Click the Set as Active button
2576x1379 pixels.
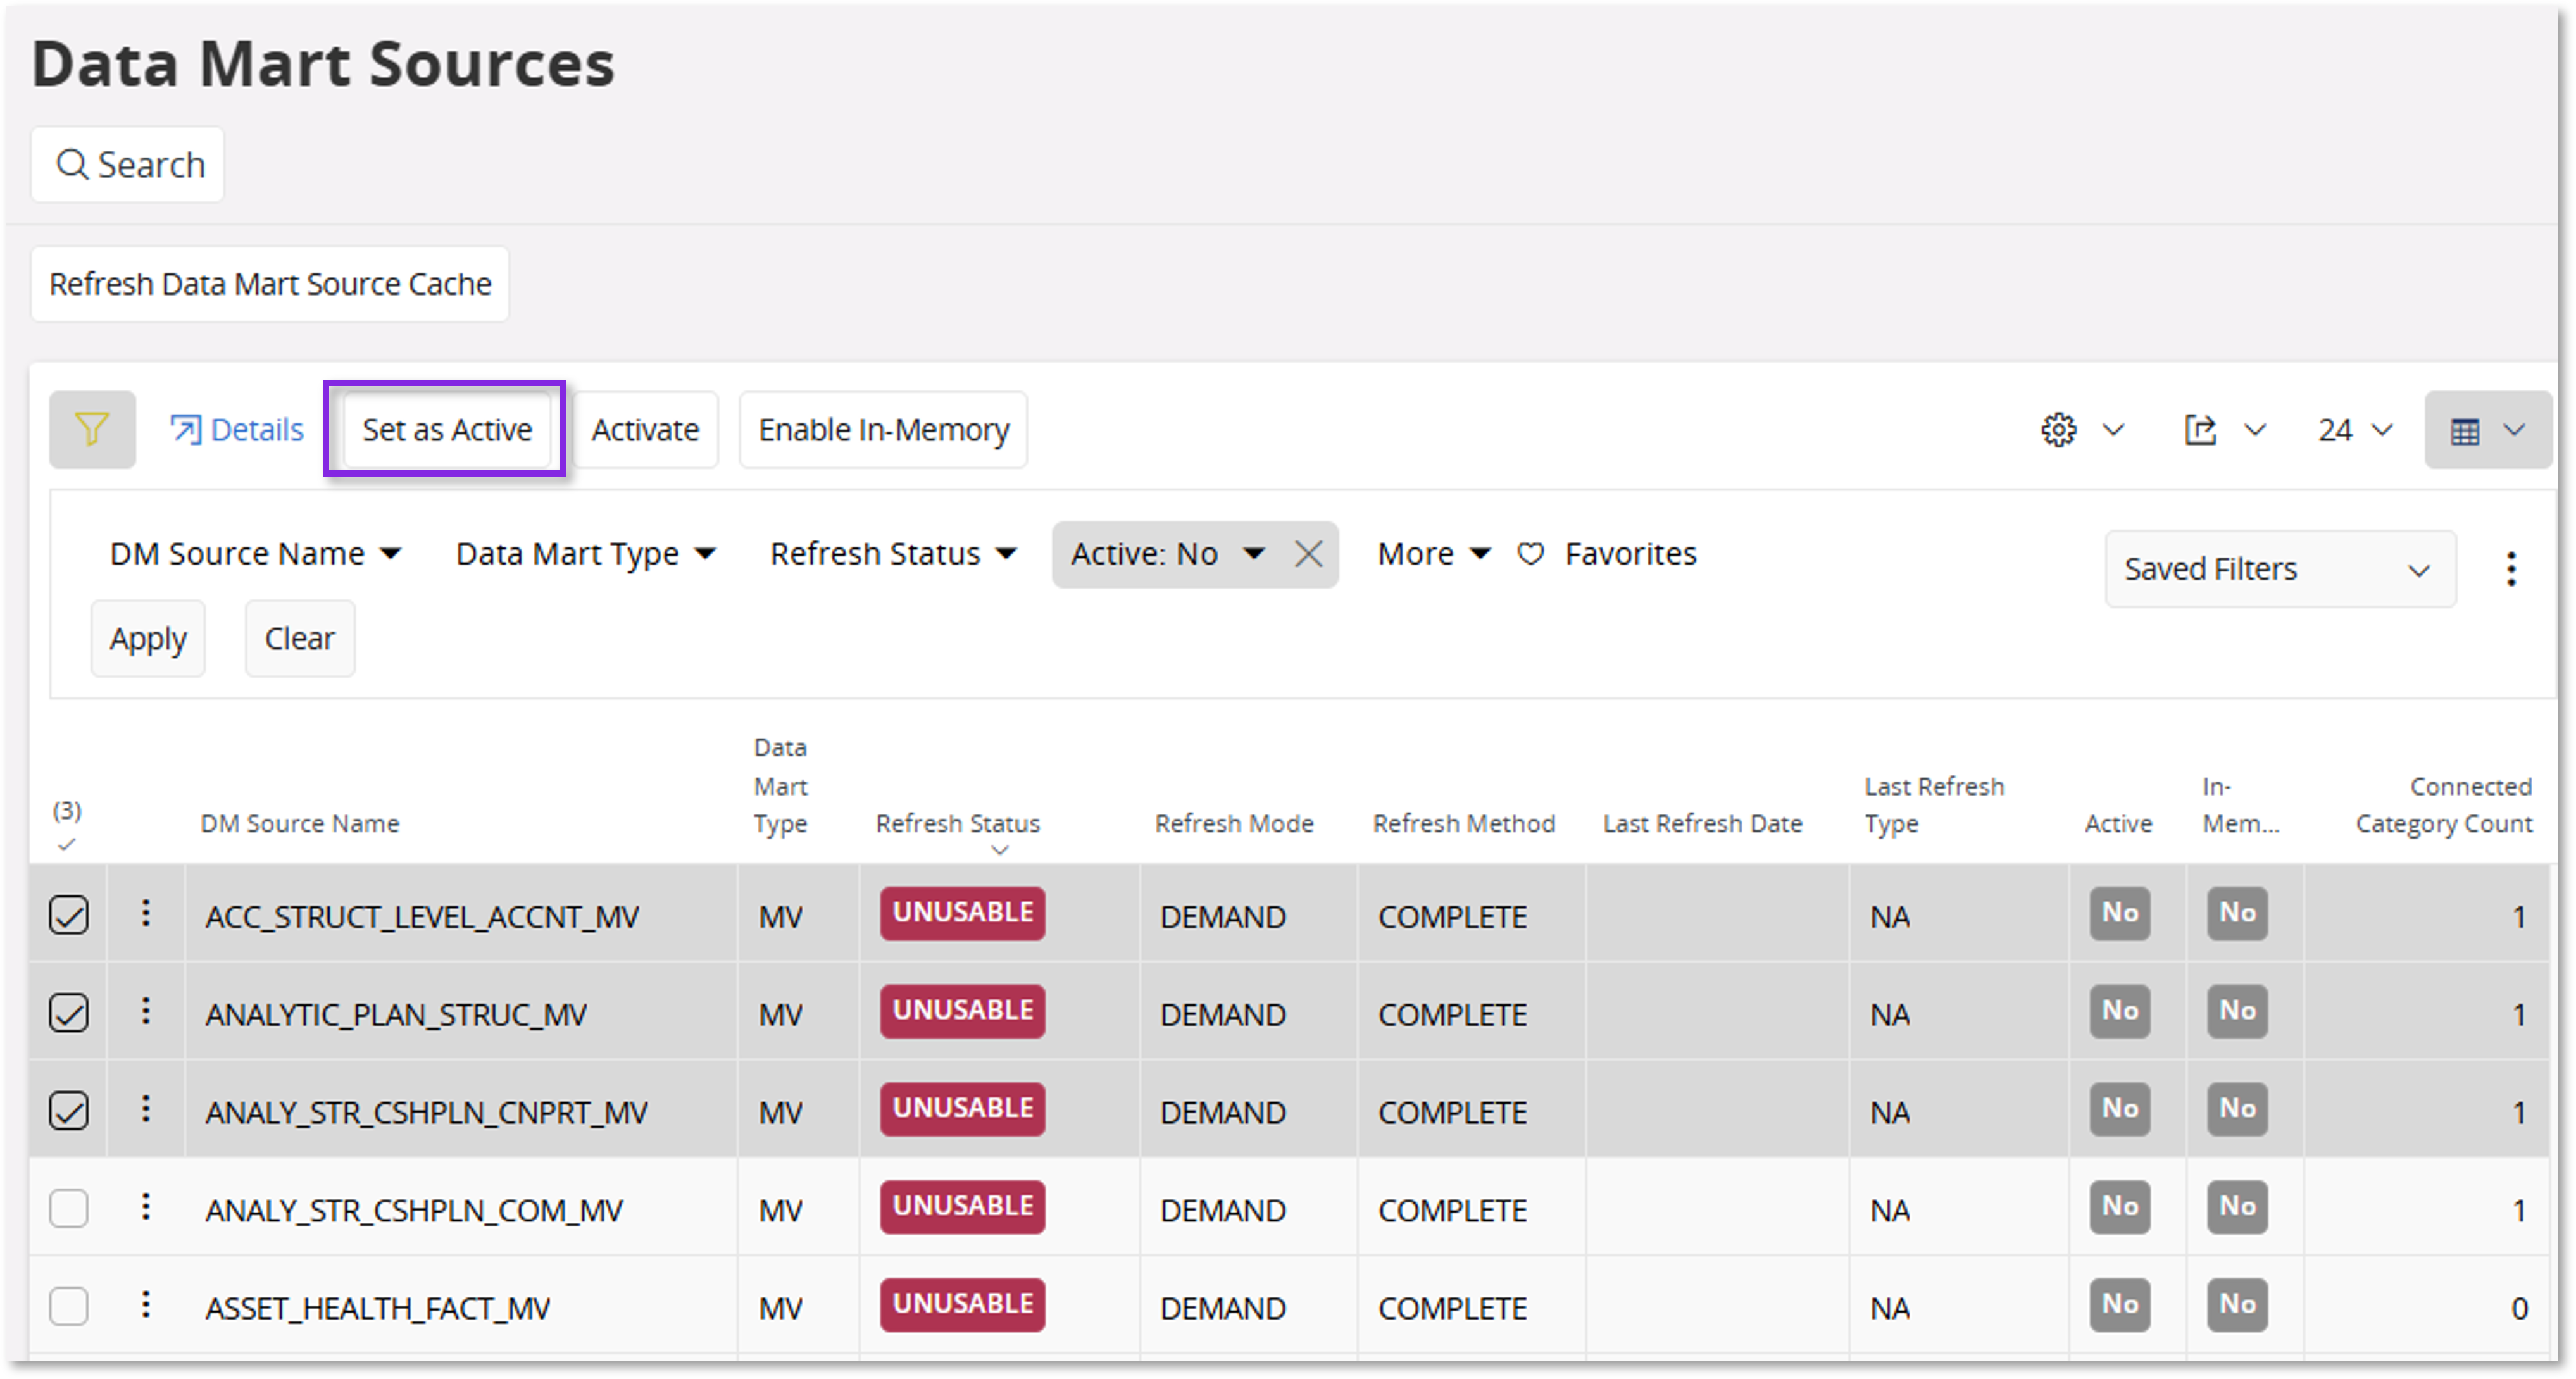click(x=447, y=430)
